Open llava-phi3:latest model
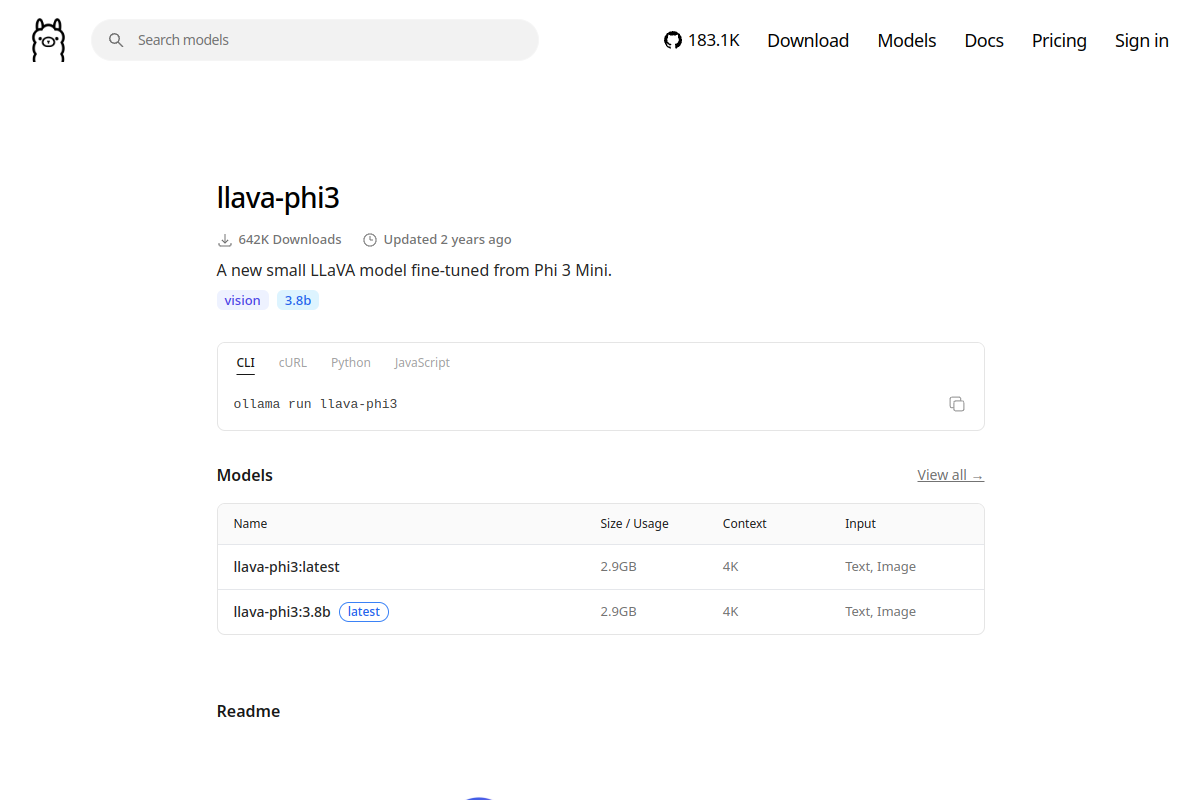 click(287, 567)
